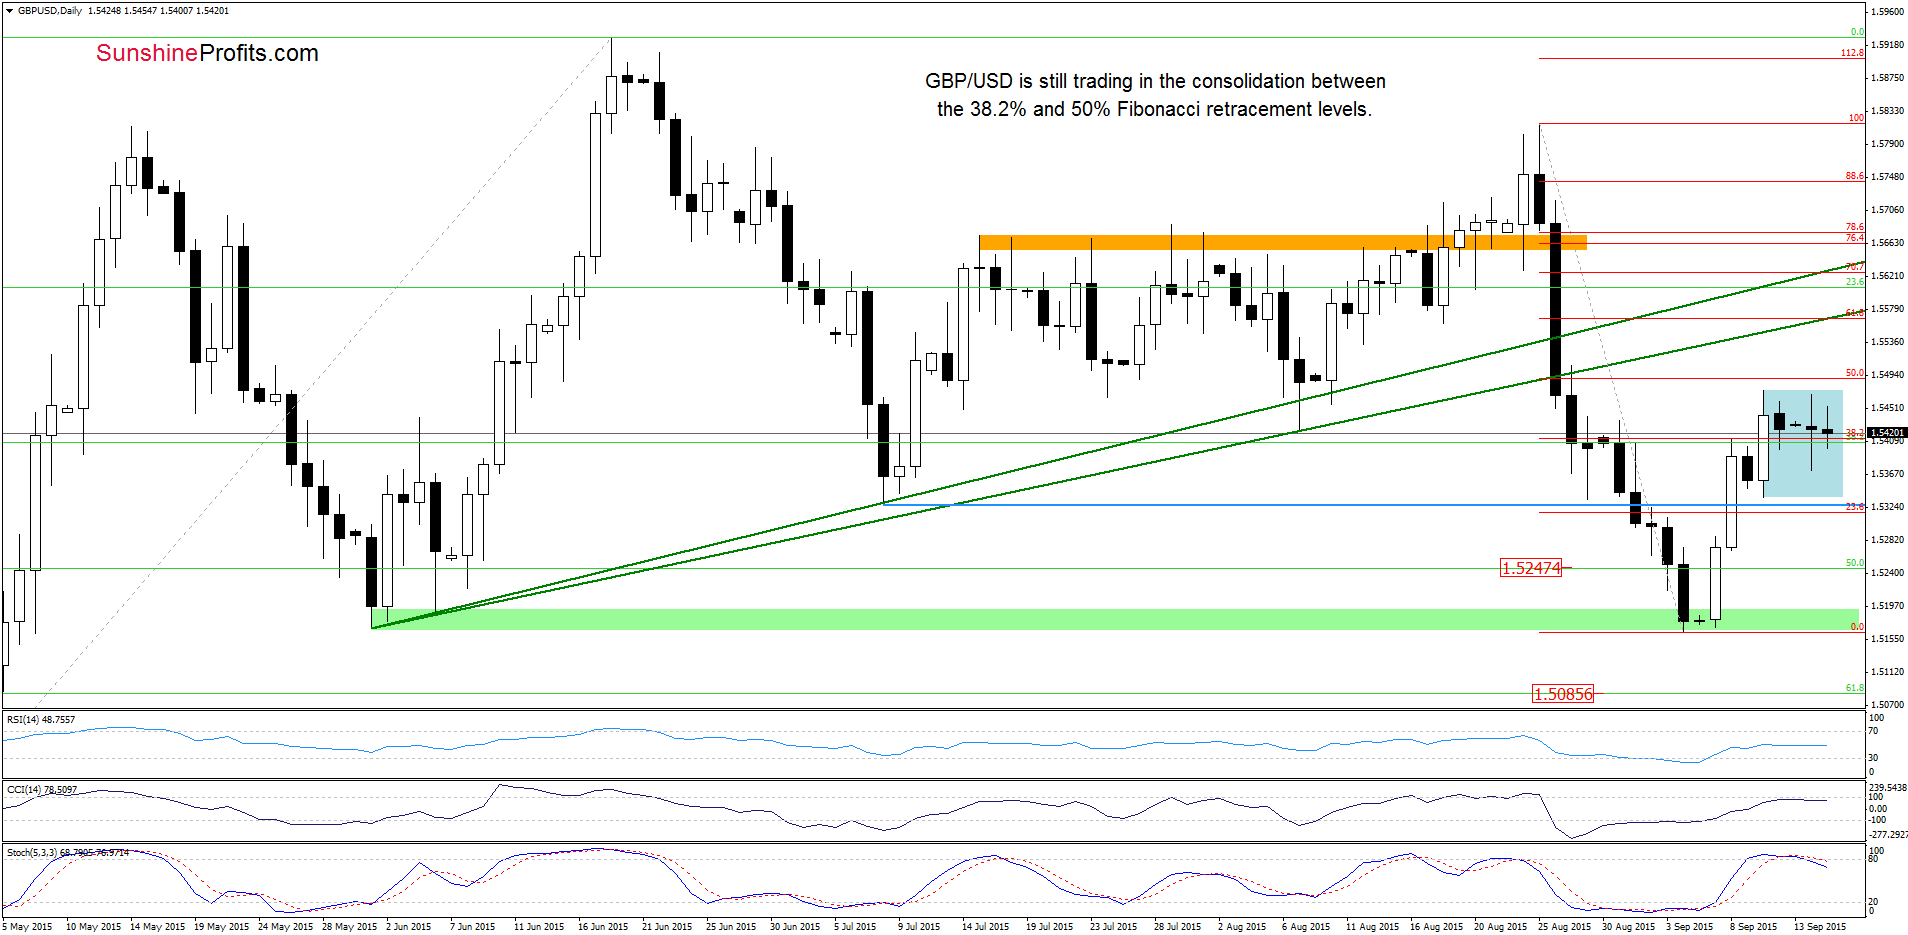Screen dimensions: 1908x935
Task: Select the light green support zone band
Action: (x=1115, y=619)
